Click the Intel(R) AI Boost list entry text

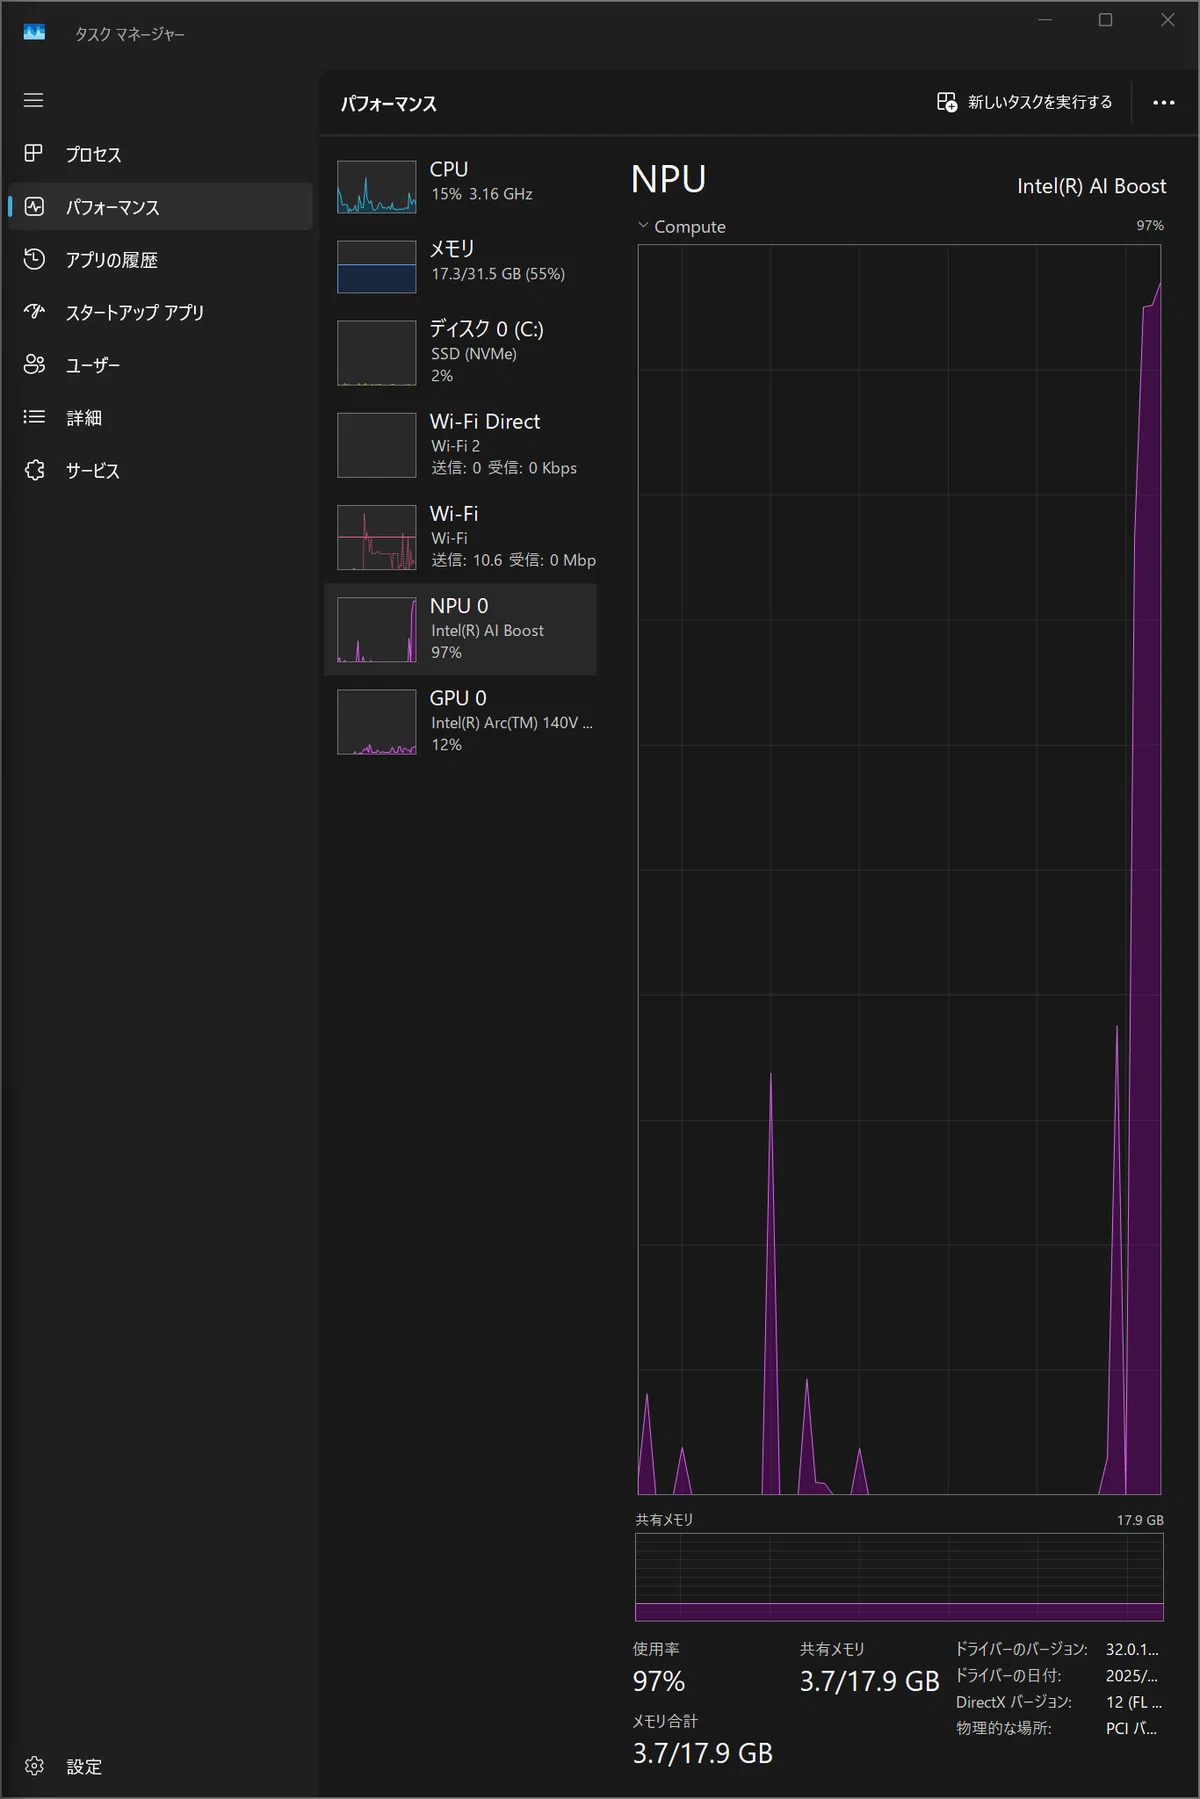(x=488, y=631)
